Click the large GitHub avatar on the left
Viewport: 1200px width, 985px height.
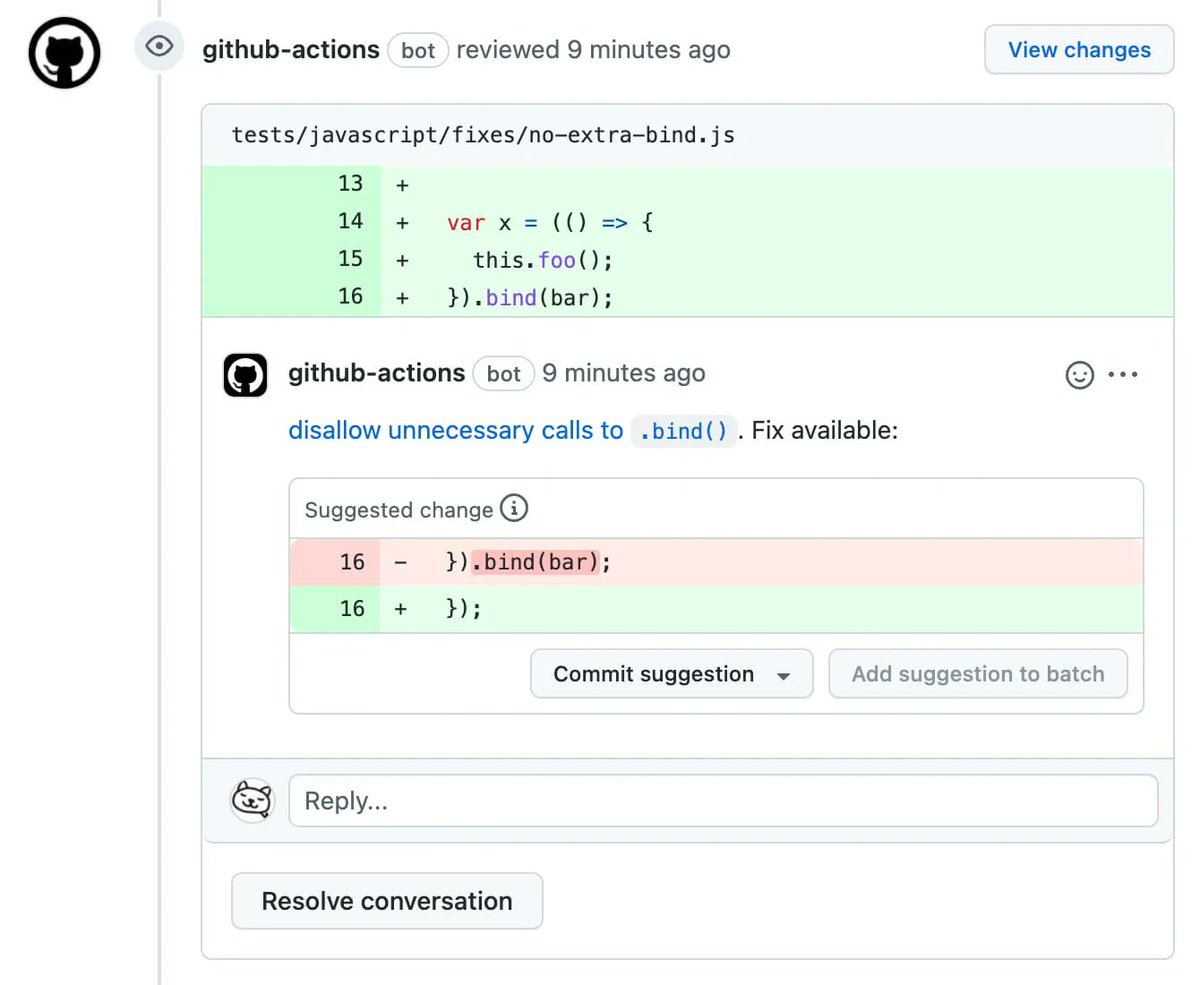point(63,52)
